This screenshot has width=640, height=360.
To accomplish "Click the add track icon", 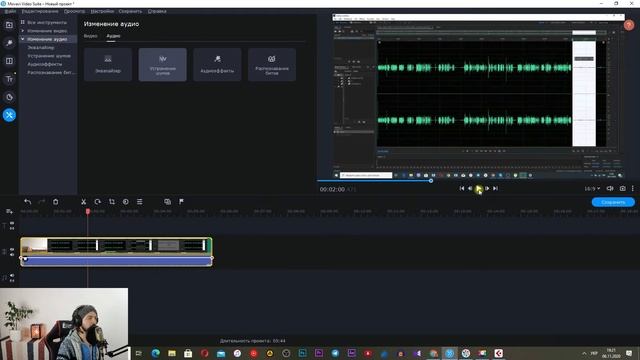I will tap(9, 211).
